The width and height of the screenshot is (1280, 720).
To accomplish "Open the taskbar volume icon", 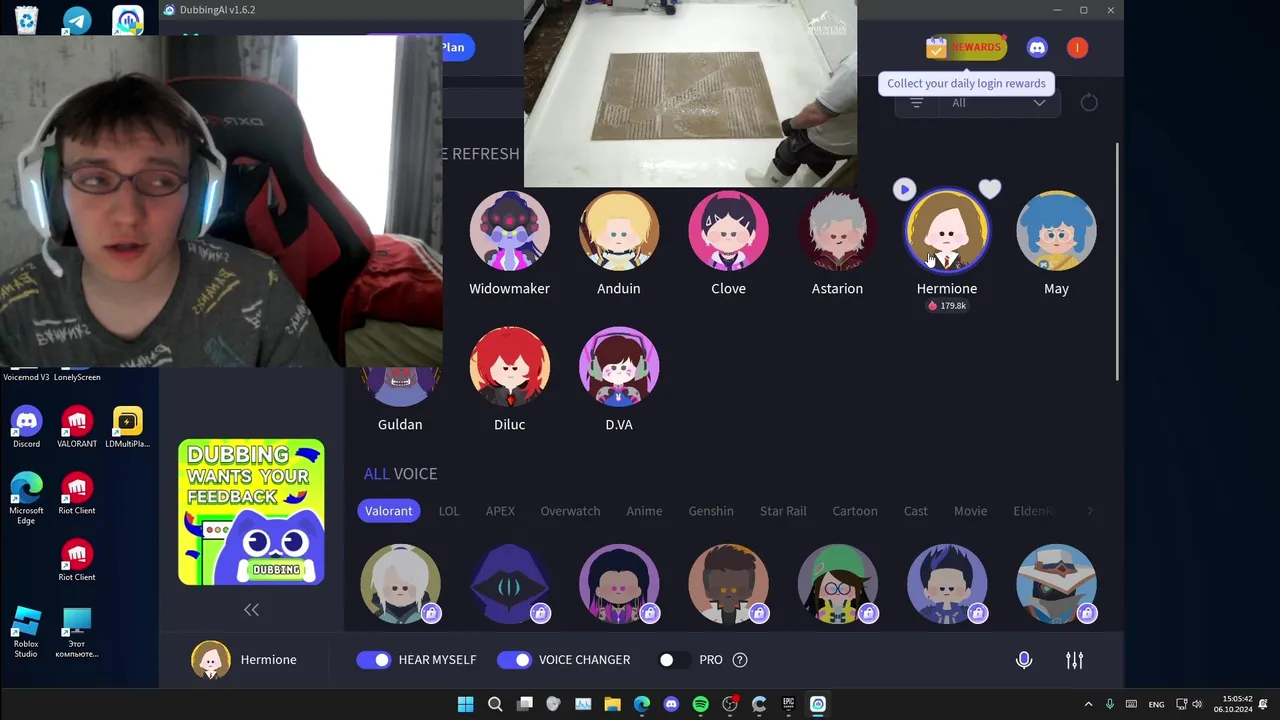I will pyautogui.click(x=1197, y=704).
